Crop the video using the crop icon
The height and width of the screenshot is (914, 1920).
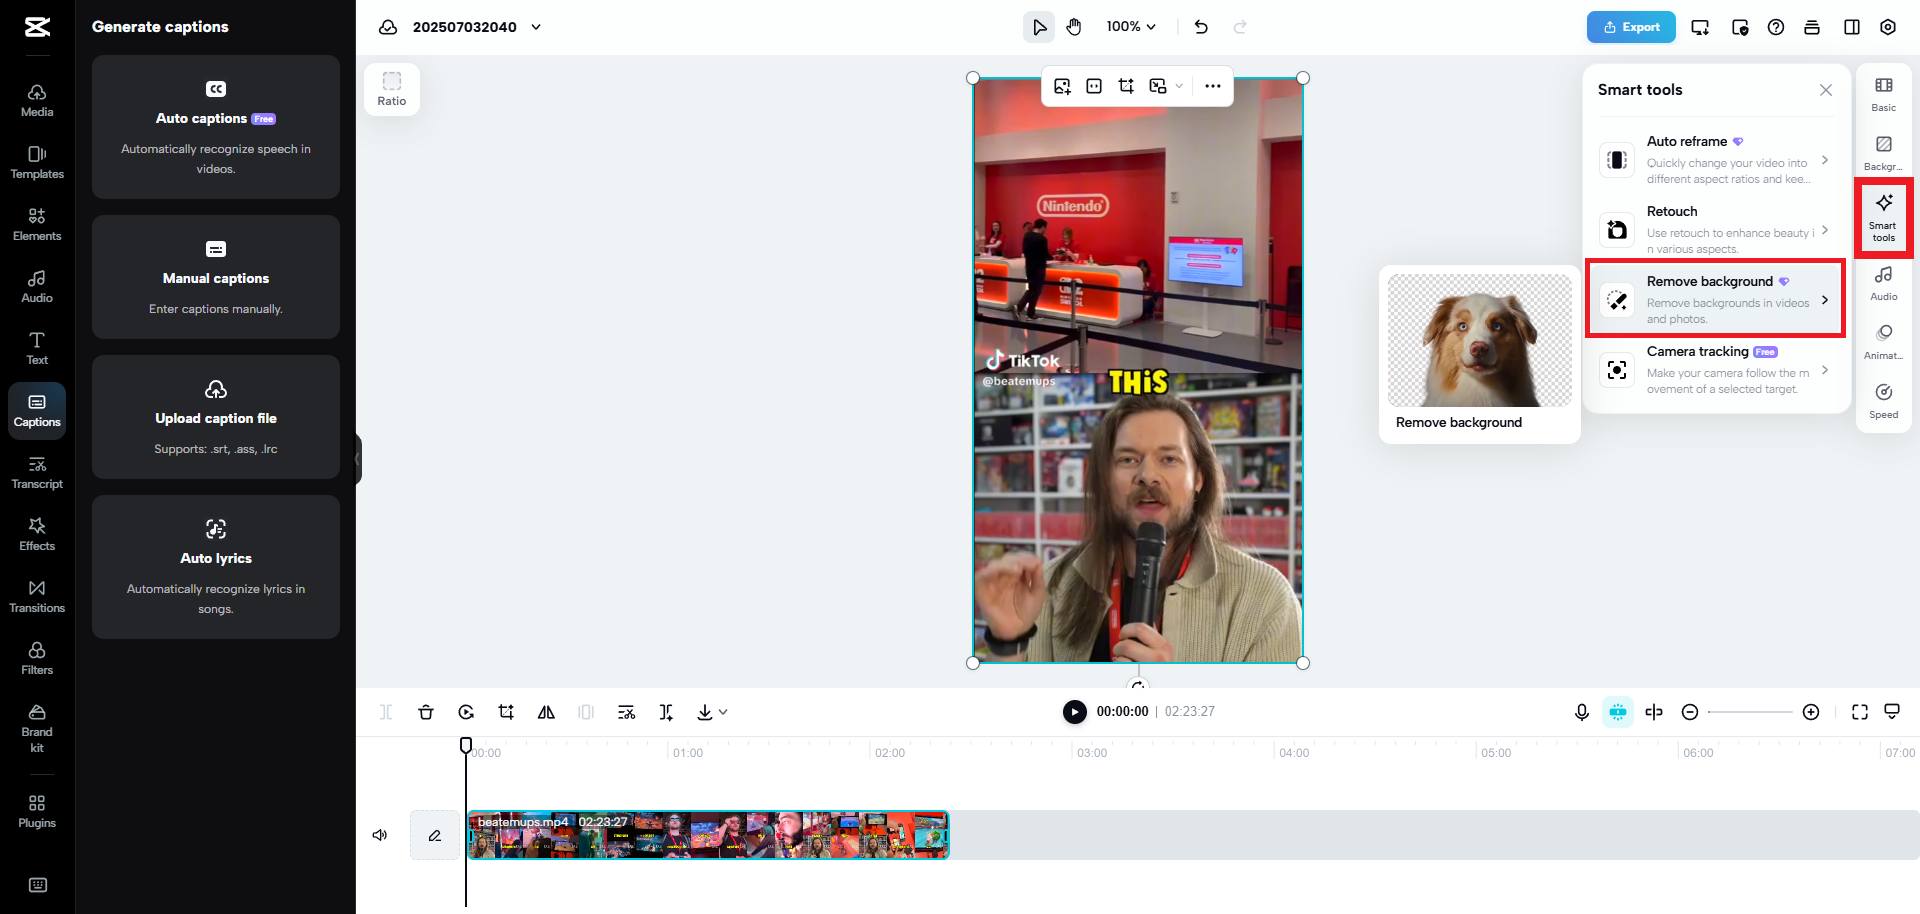click(x=506, y=712)
